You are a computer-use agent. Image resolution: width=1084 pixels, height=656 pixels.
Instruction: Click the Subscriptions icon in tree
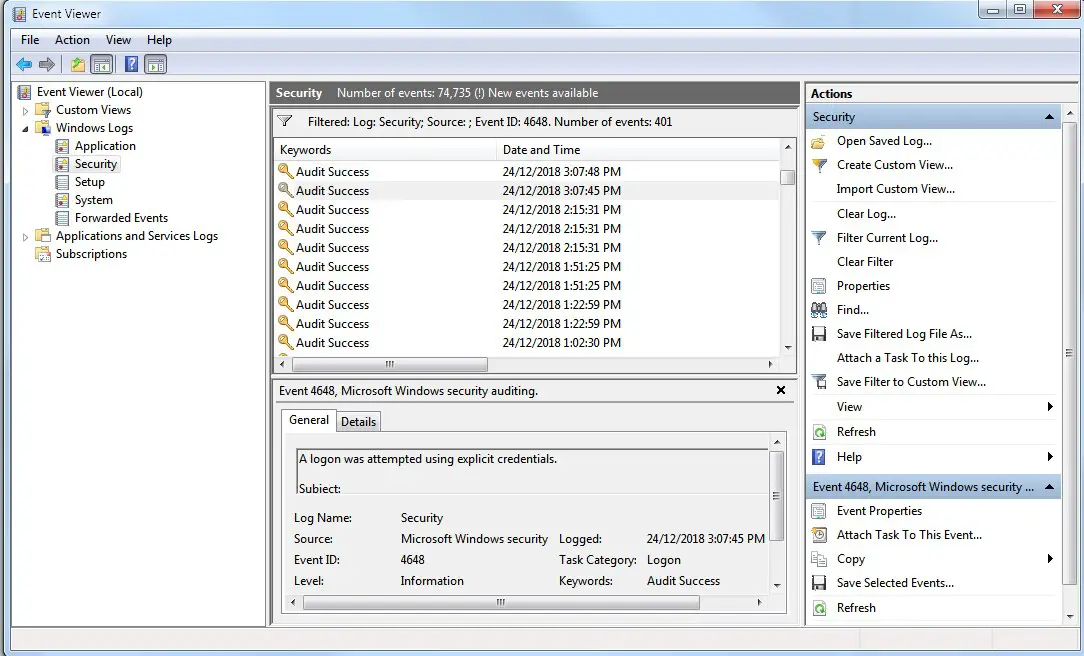43,254
